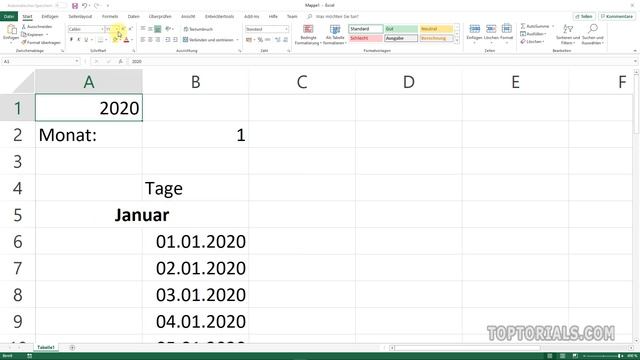
Task: Select the Tabelle1 sheet tab
Action: tap(46, 347)
